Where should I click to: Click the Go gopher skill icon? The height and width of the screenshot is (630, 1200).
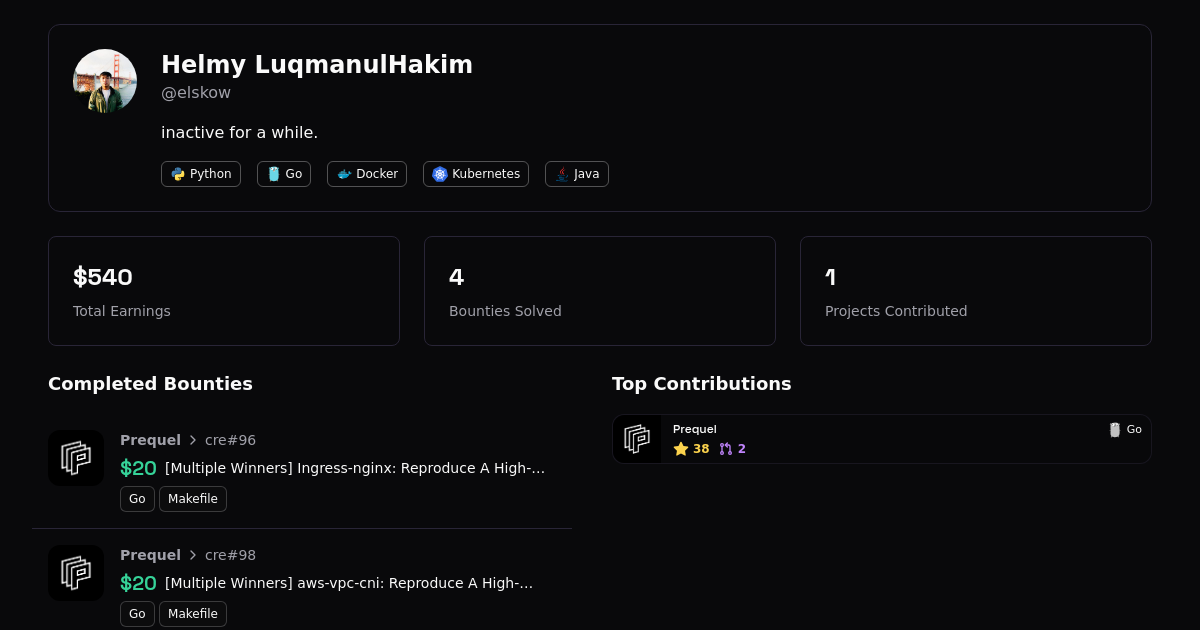pos(273,174)
